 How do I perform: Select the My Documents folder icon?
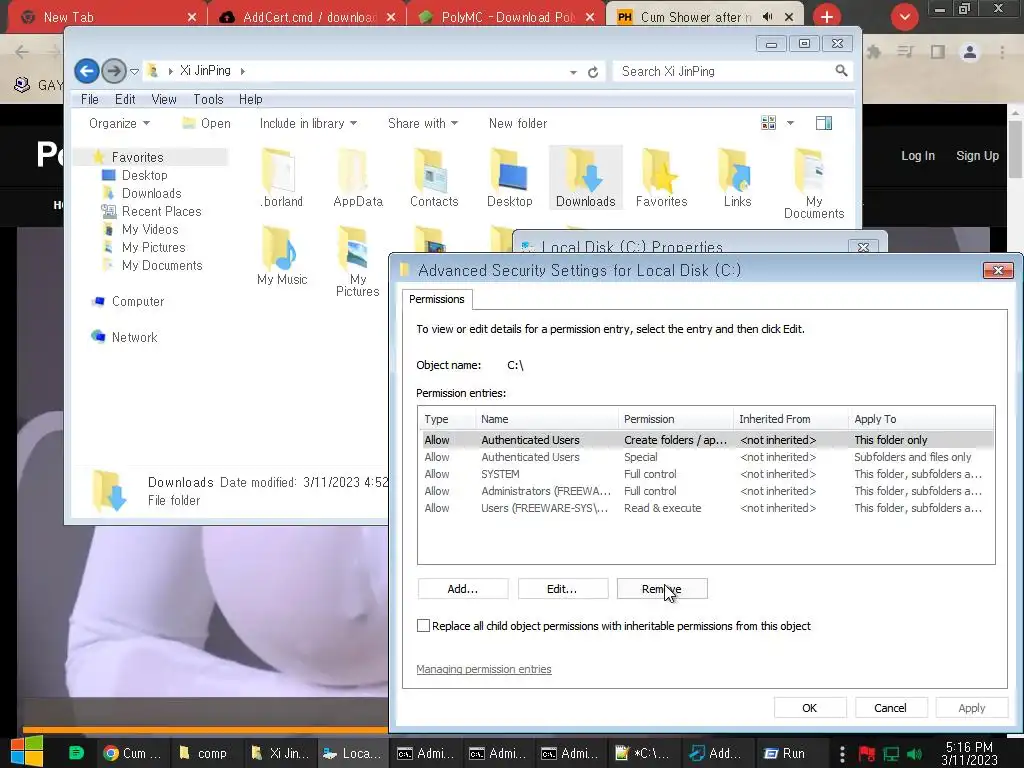814,183
